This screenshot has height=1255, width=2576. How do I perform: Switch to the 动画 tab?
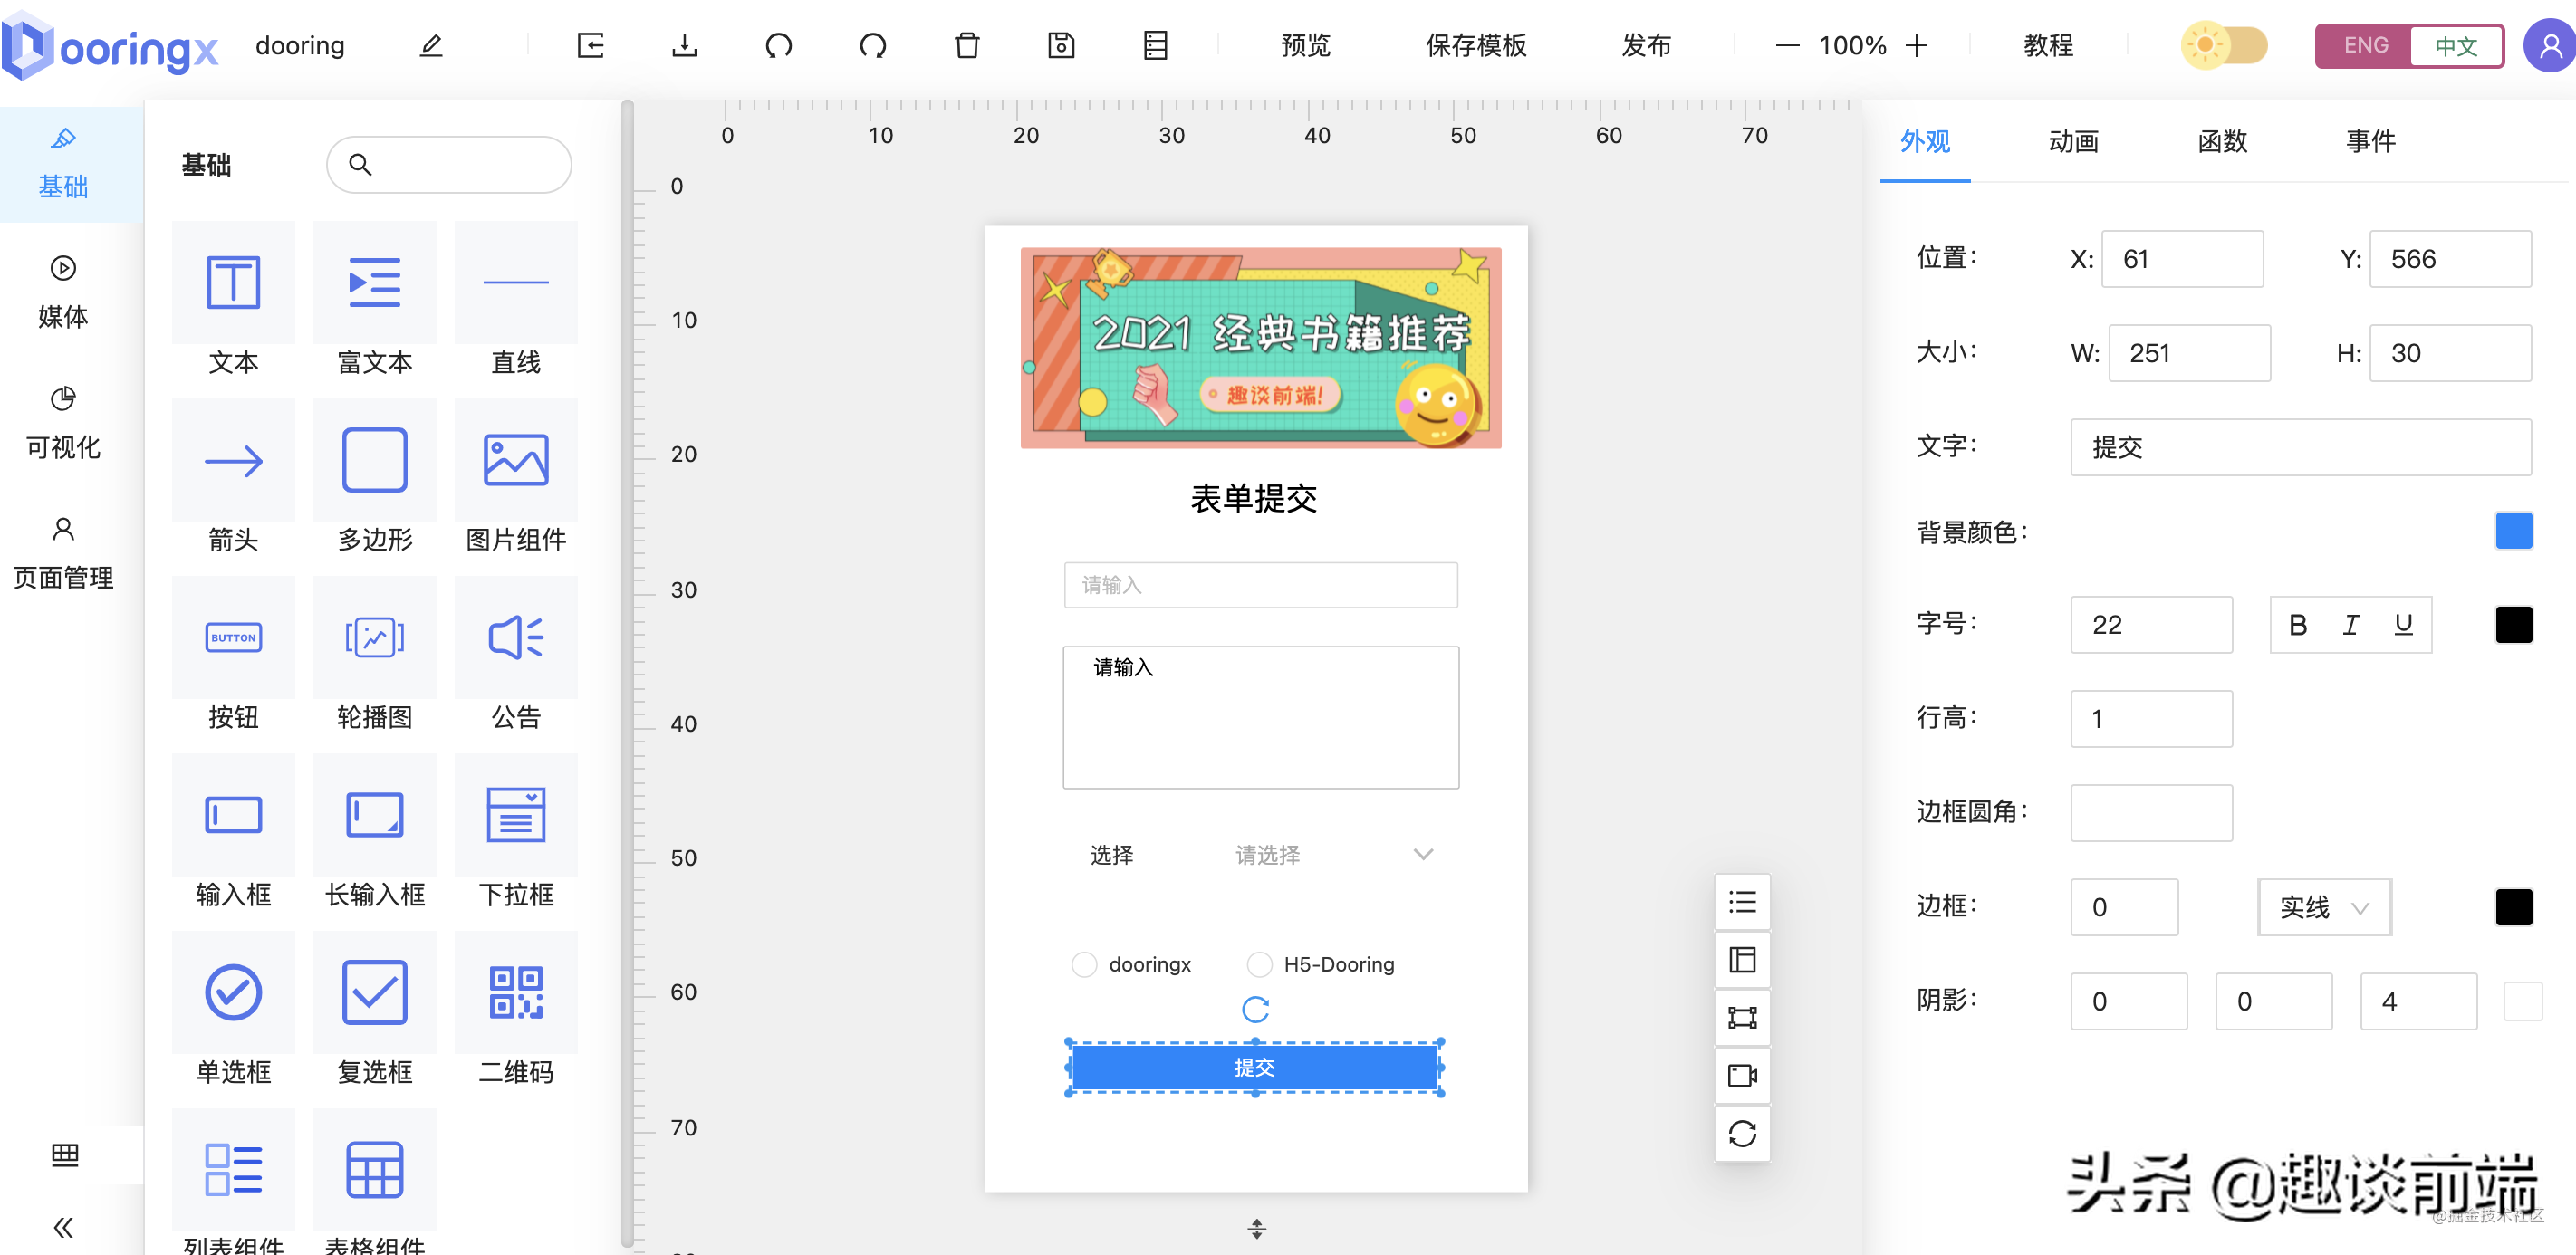point(2072,142)
